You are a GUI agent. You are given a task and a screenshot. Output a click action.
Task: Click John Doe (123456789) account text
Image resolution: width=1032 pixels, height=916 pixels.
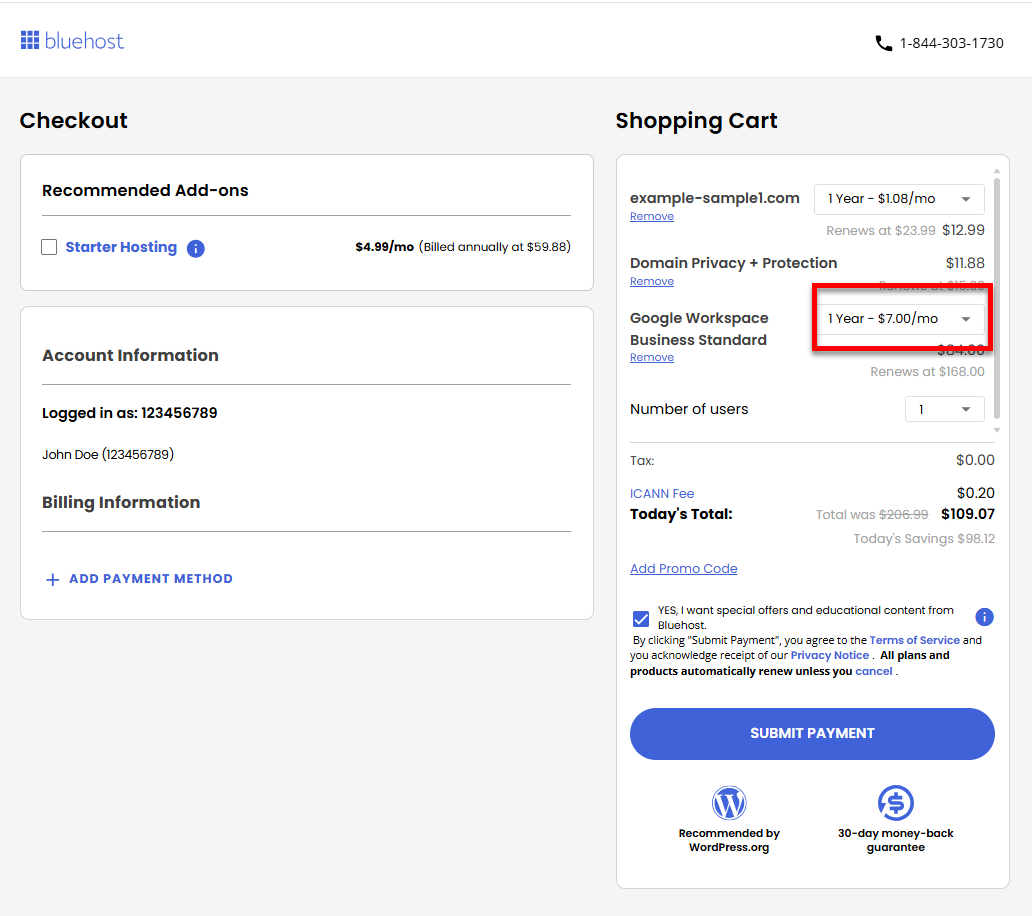coord(108,455)
